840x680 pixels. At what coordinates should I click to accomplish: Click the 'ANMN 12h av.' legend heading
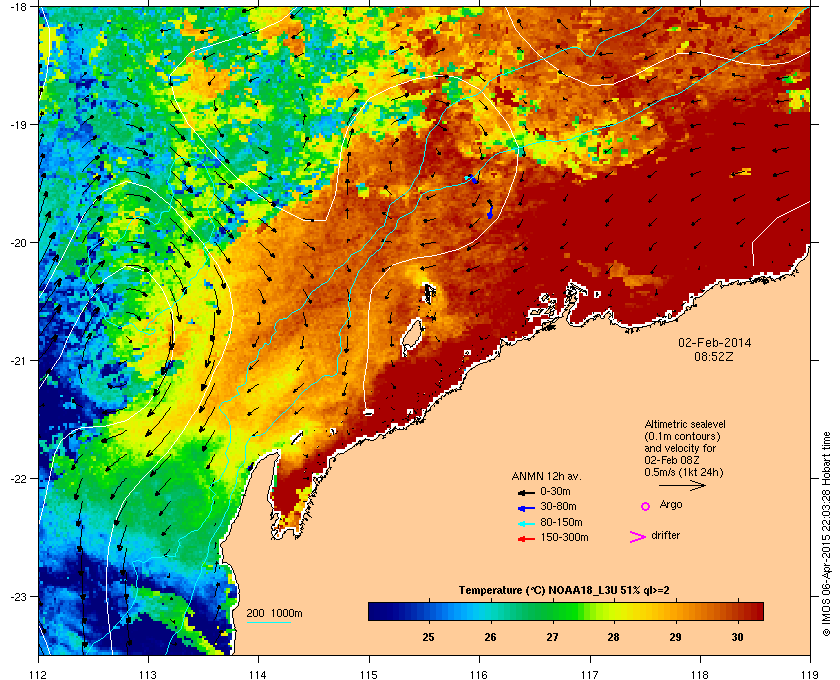pos(546,476)
